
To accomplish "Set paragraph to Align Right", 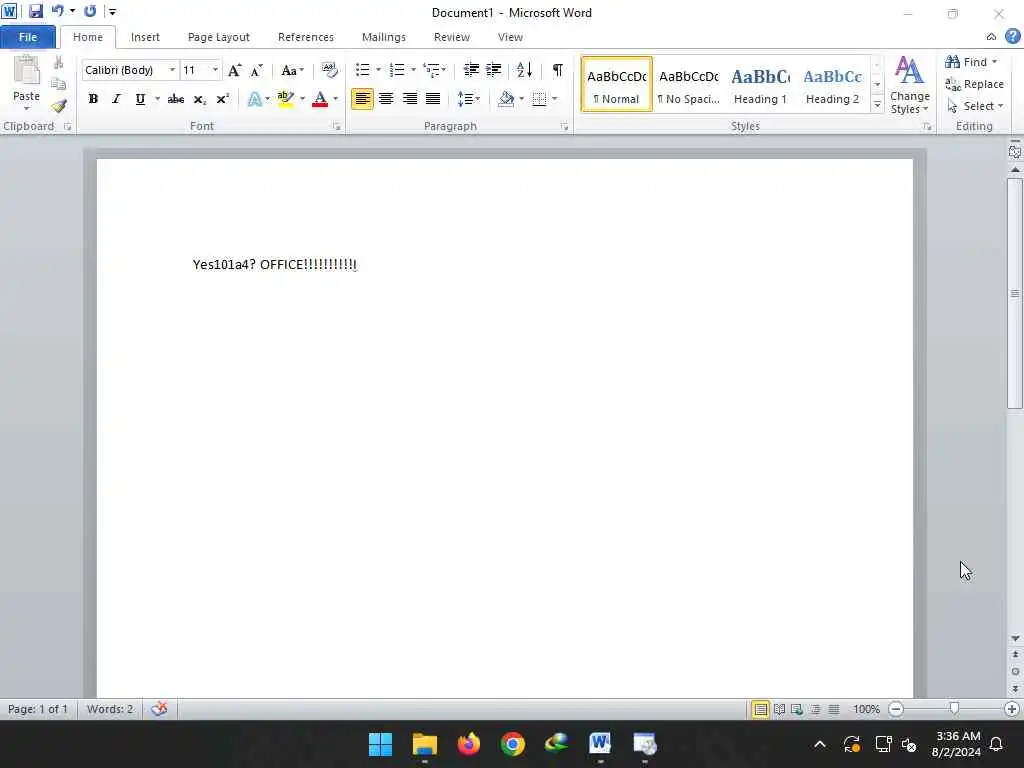I will pos(409,99).
